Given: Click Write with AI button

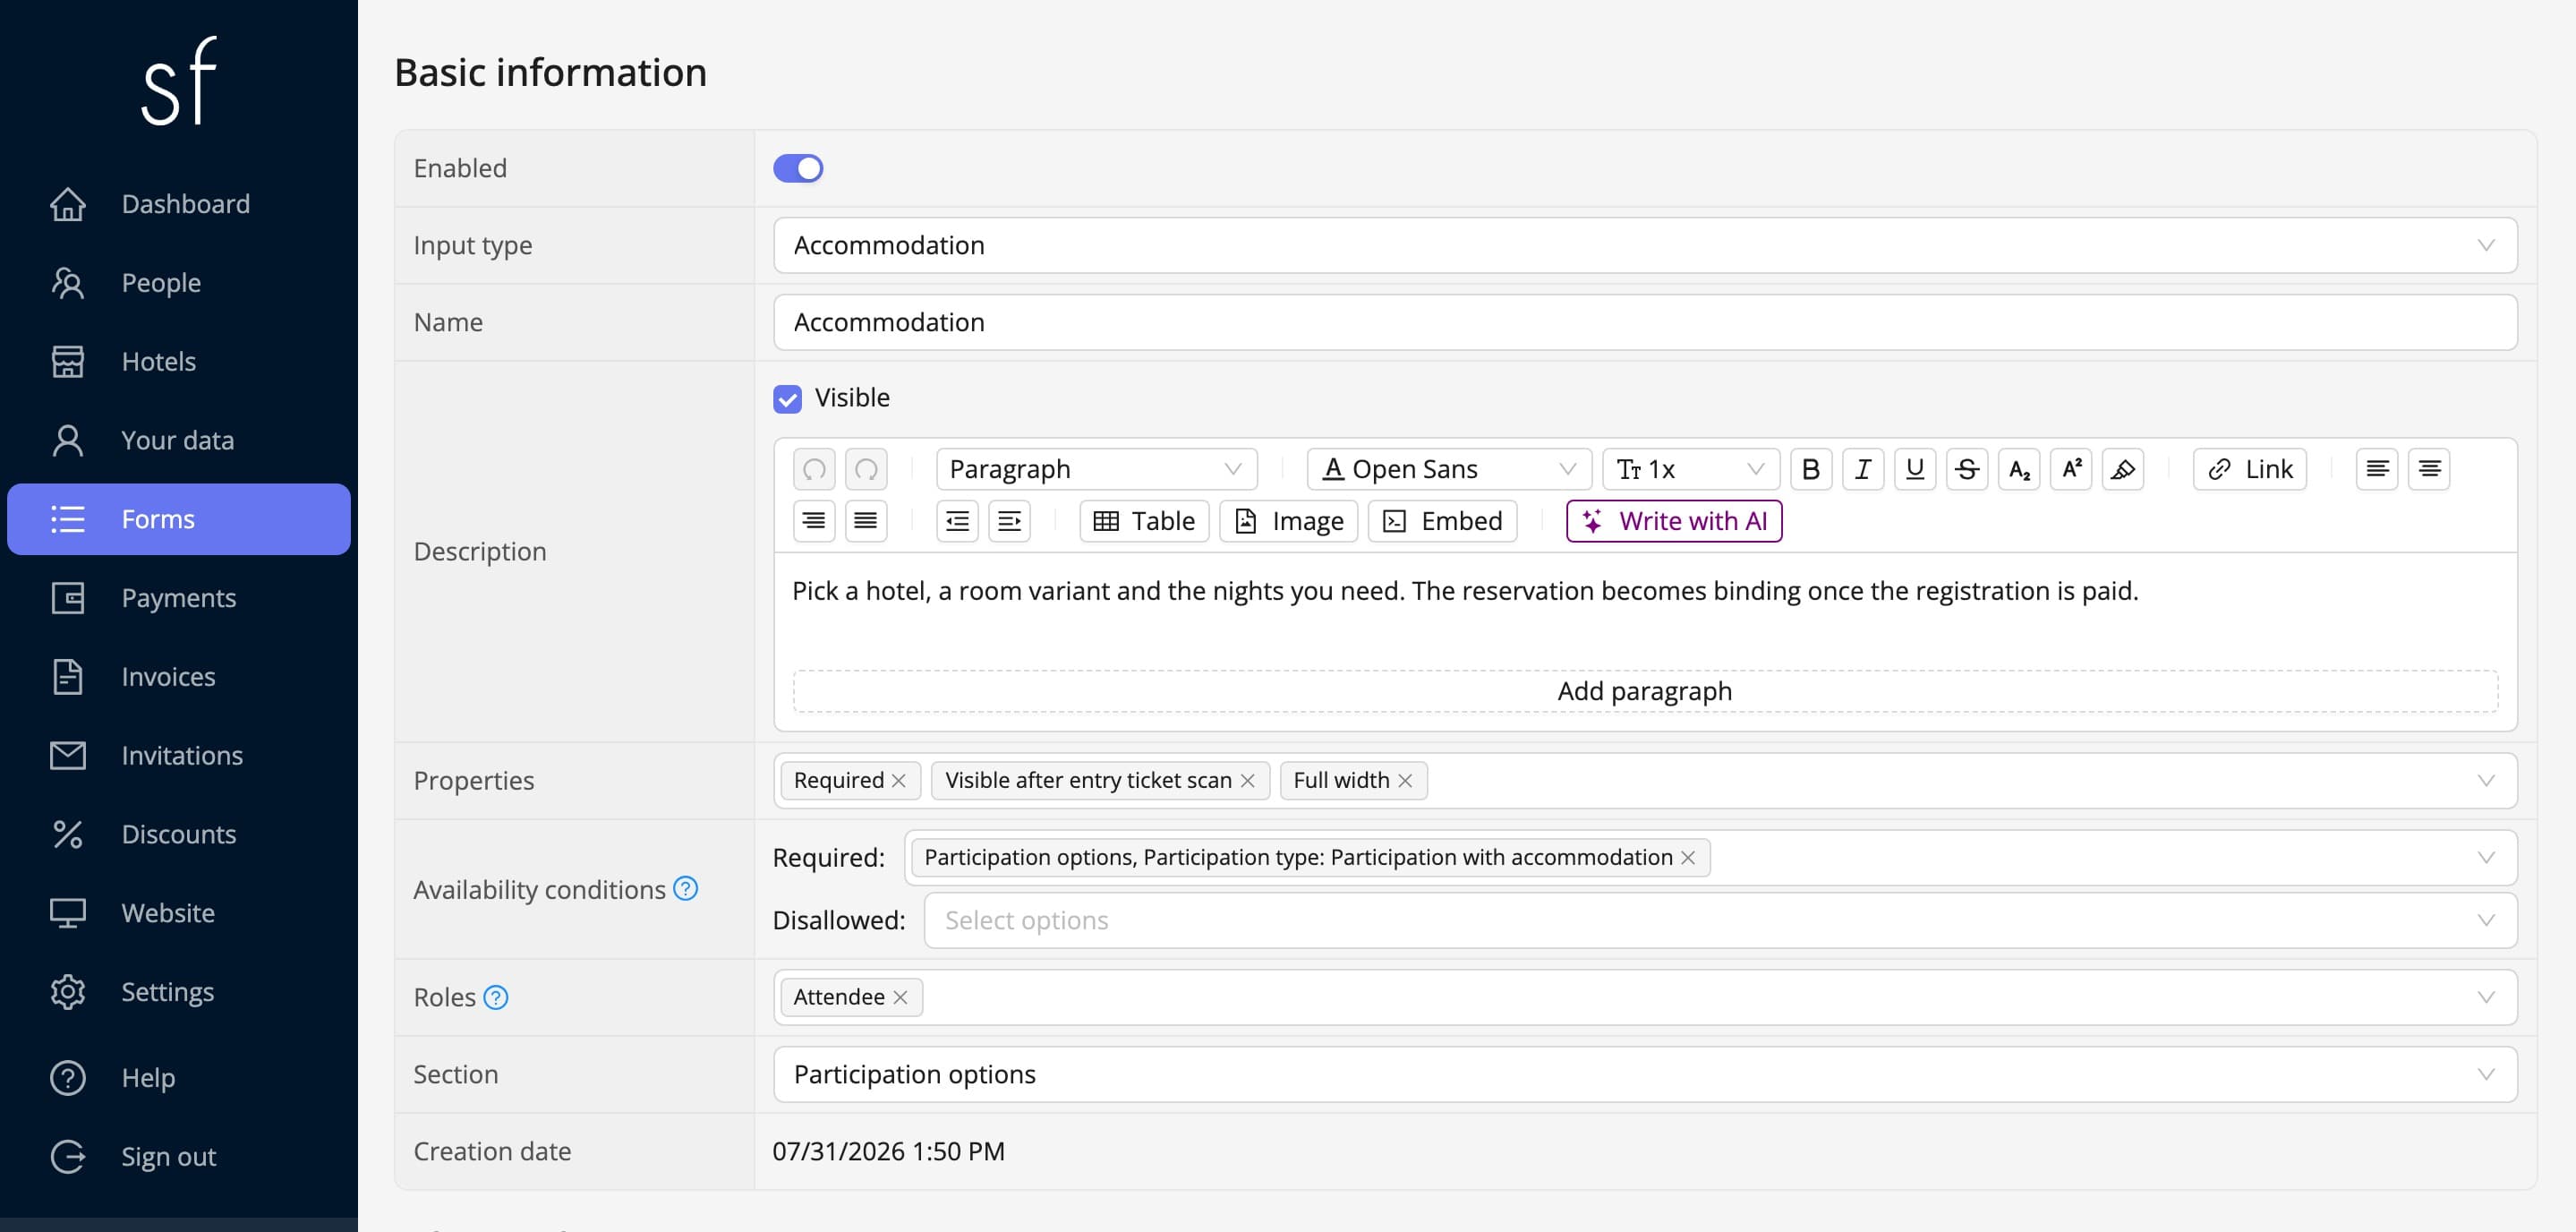Looking at the screenshot, I should point(1674,521).
